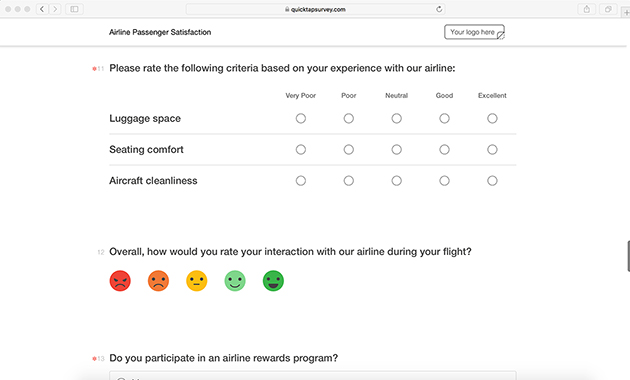
Task: Toggle the Safari sidebar icon
Action: [74, 9]
